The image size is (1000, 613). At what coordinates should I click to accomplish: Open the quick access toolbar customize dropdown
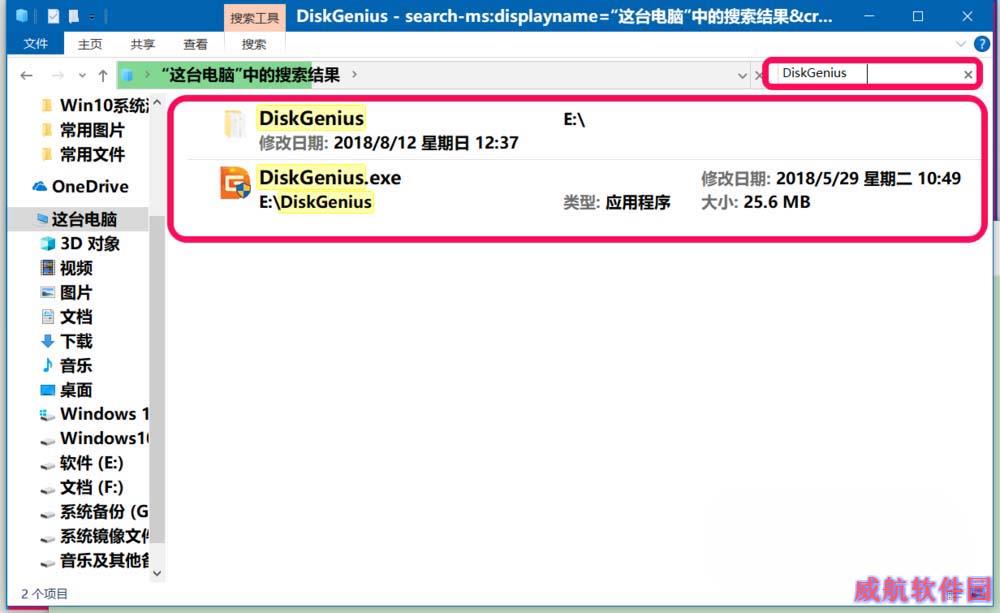coord(92,17)
